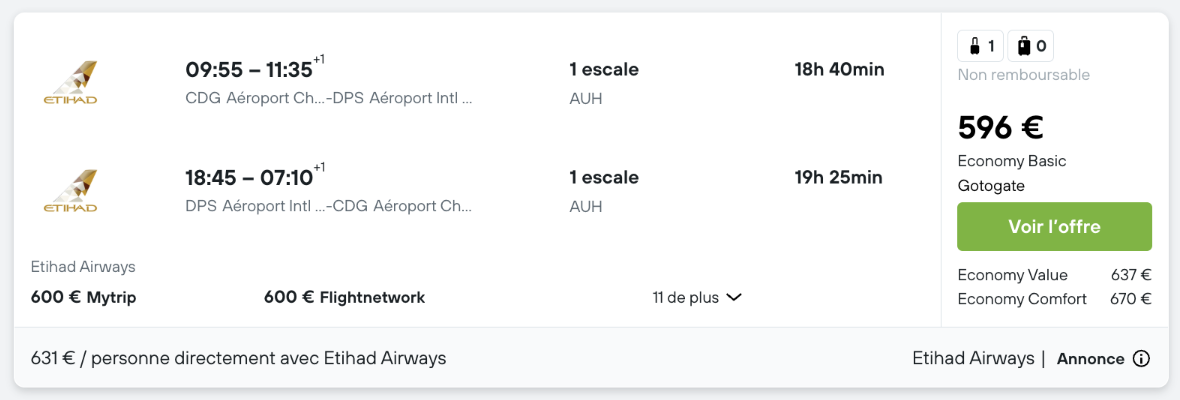Click the return flight Etihad logo

[x=71, y=191]
